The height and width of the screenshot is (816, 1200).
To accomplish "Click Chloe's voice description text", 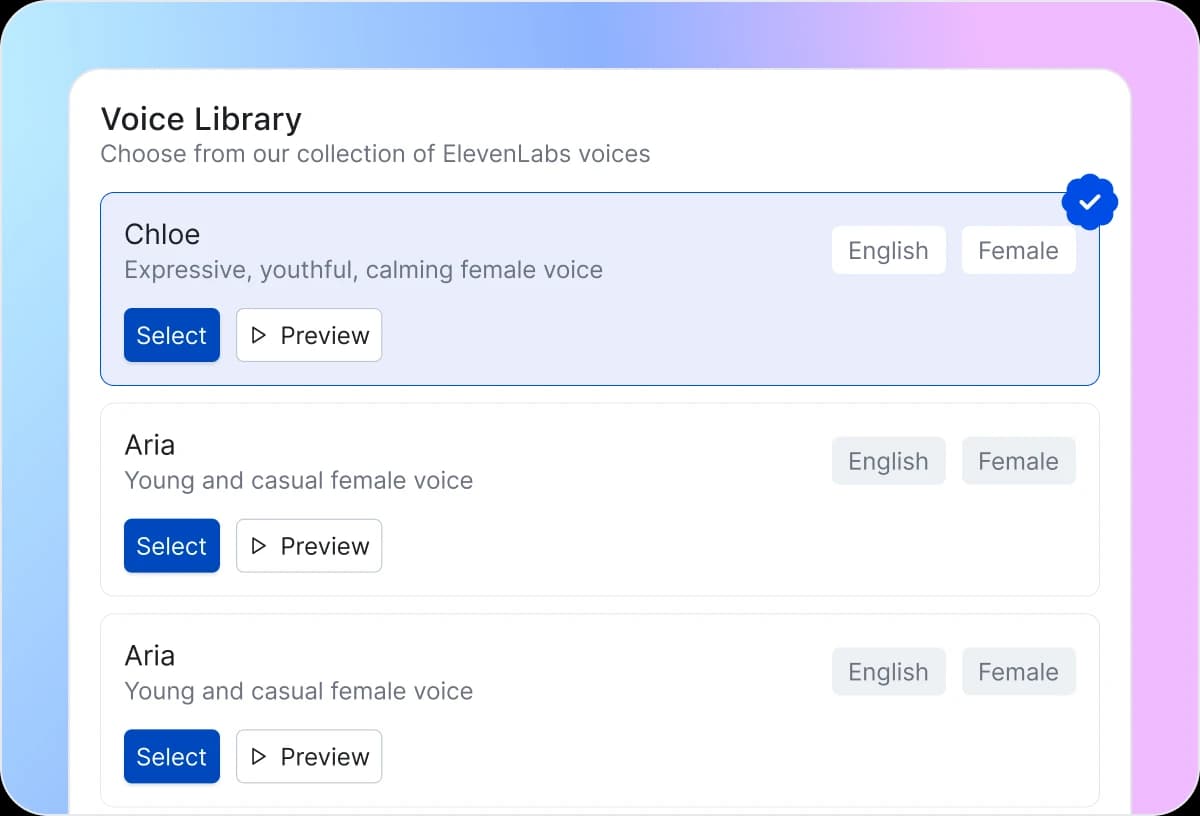I will coord(363,269).
